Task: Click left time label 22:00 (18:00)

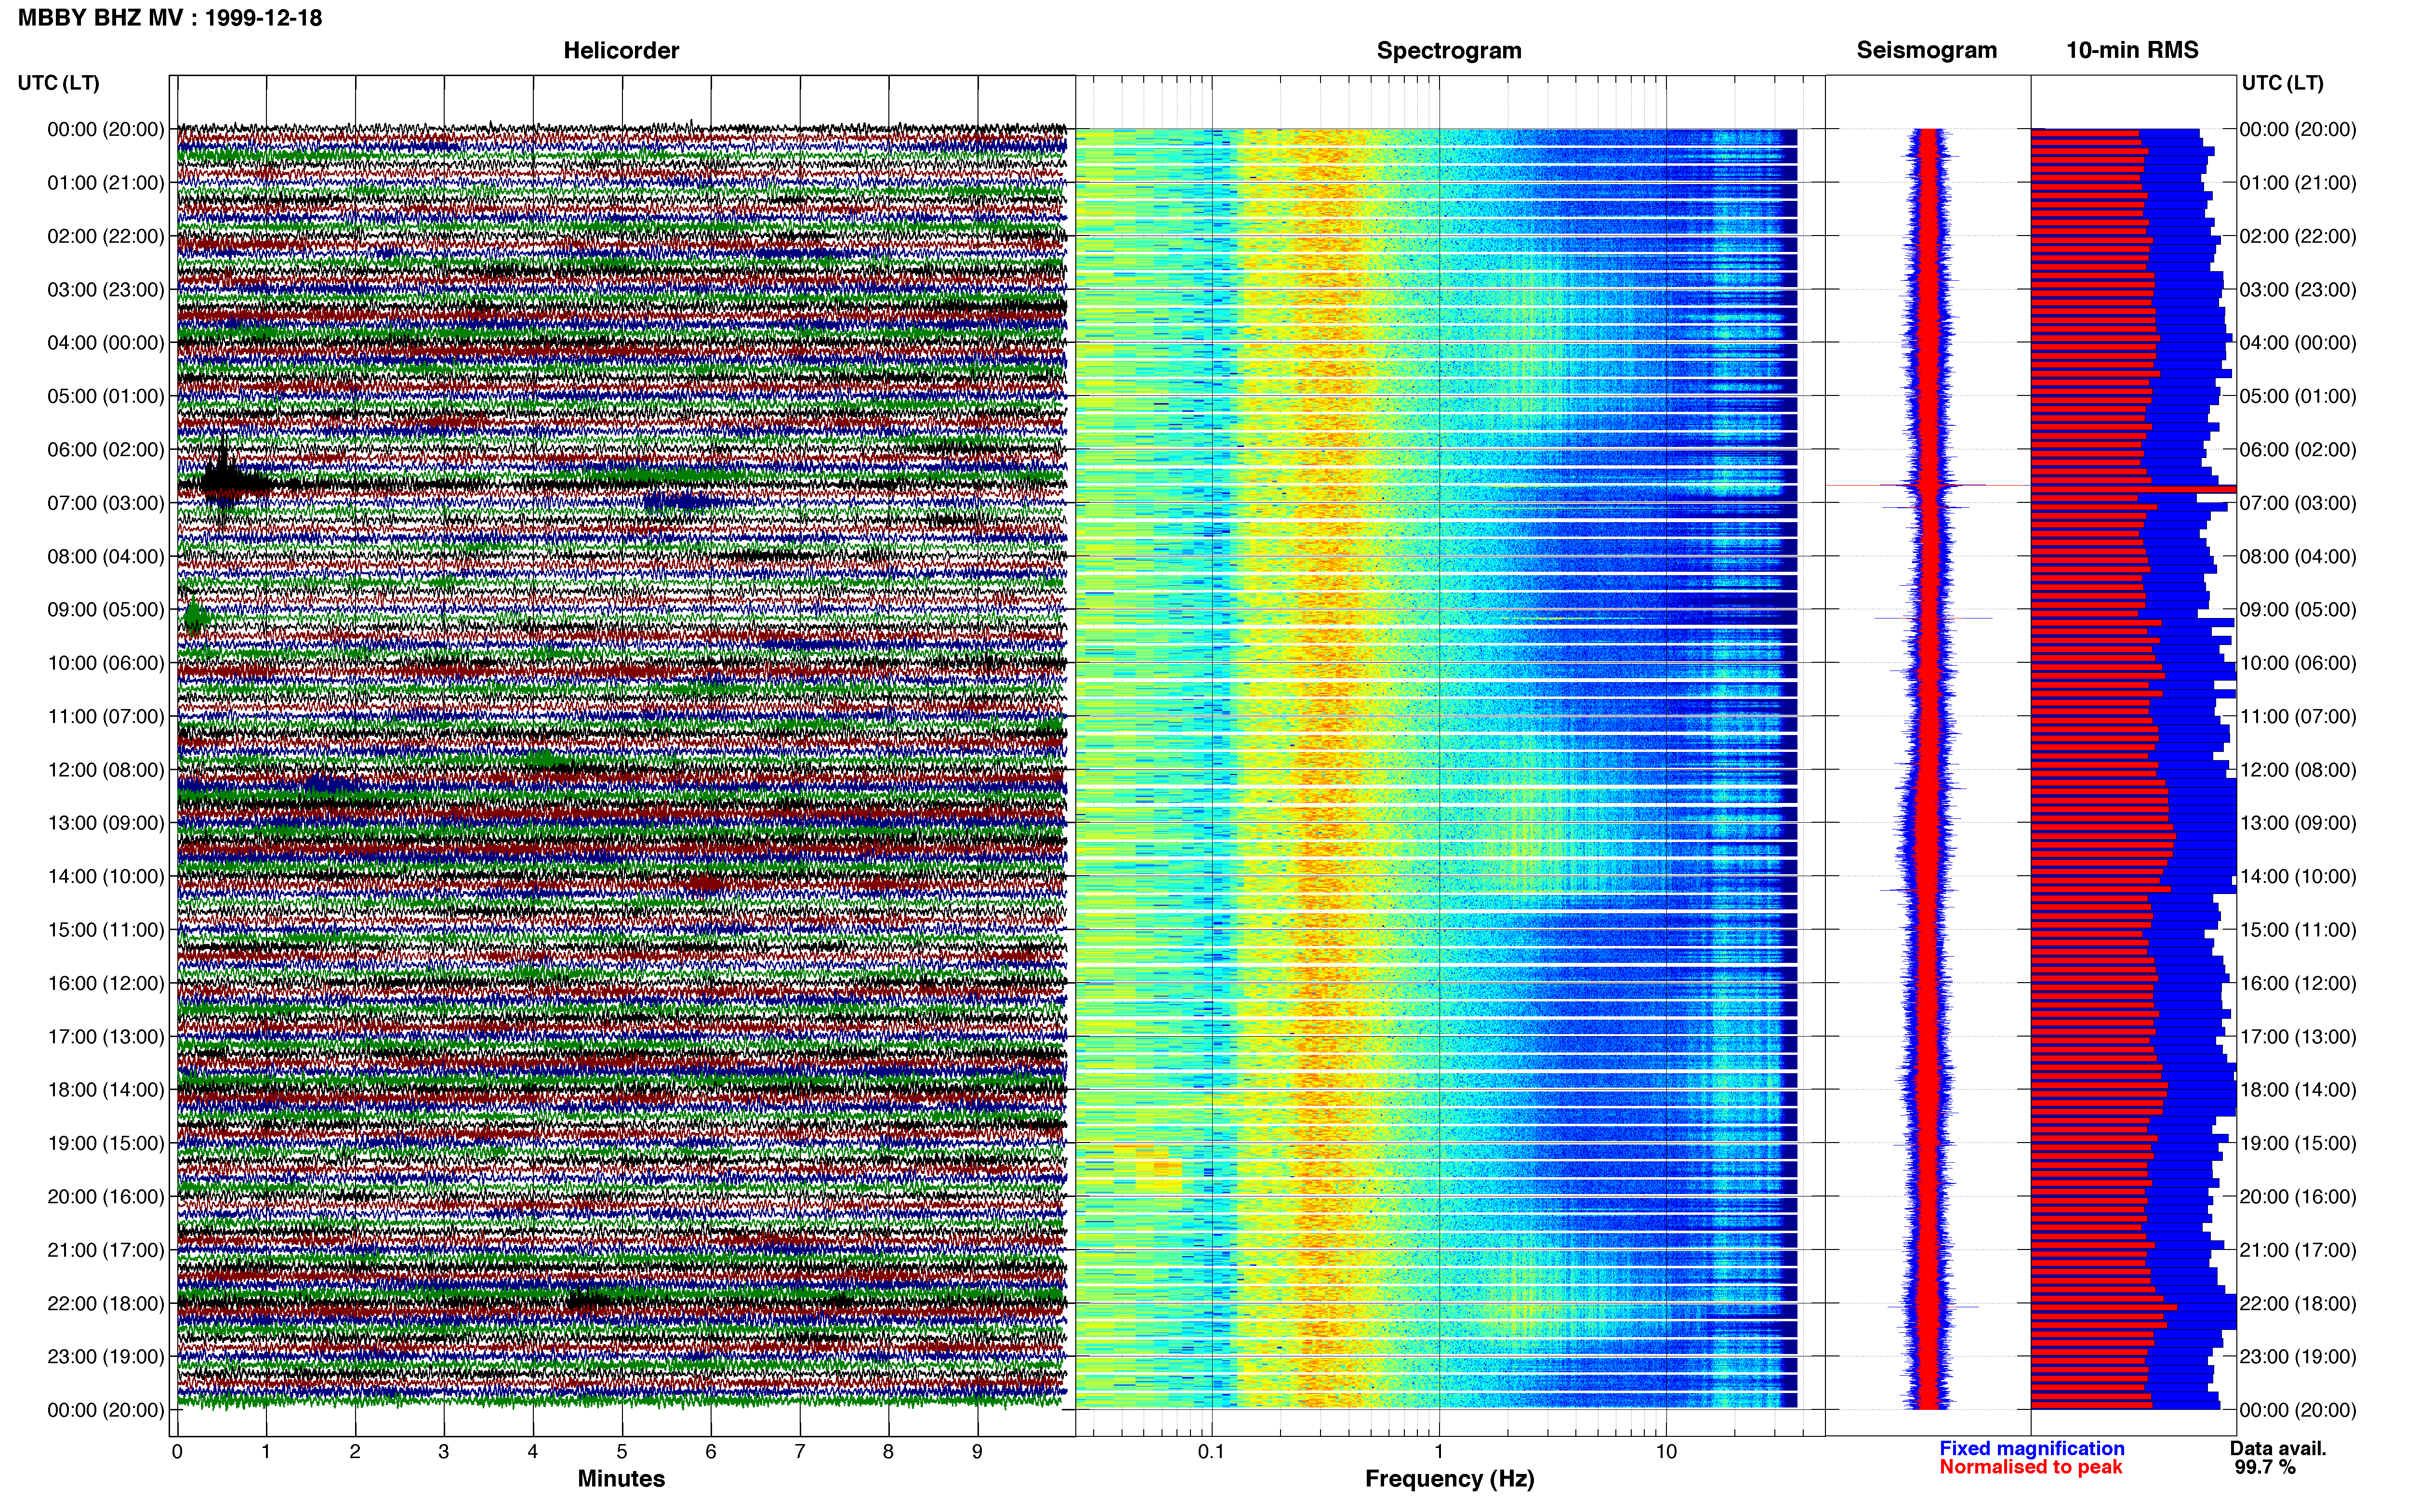Action: [x=106, y=1304]
